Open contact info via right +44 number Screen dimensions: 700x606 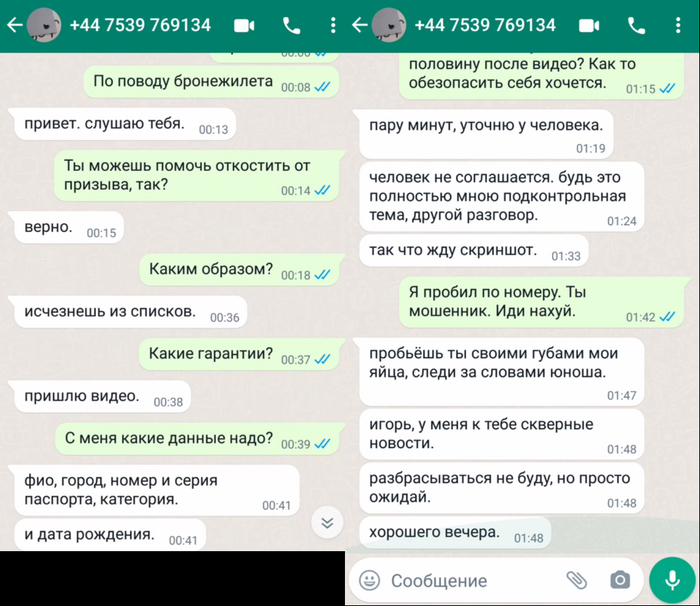point(485,25)
